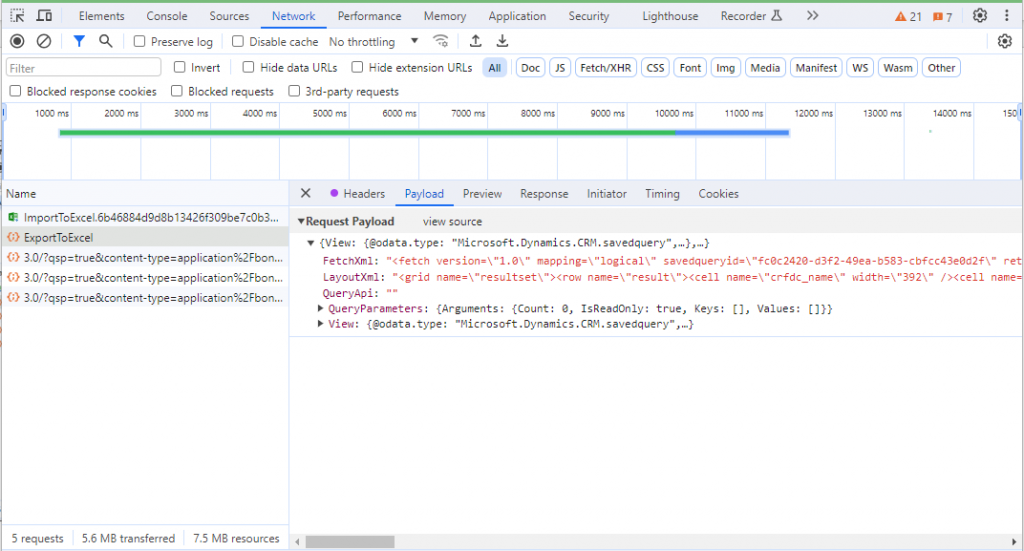
Task: Open DevTools main settings gear
Action: [980, 16]
